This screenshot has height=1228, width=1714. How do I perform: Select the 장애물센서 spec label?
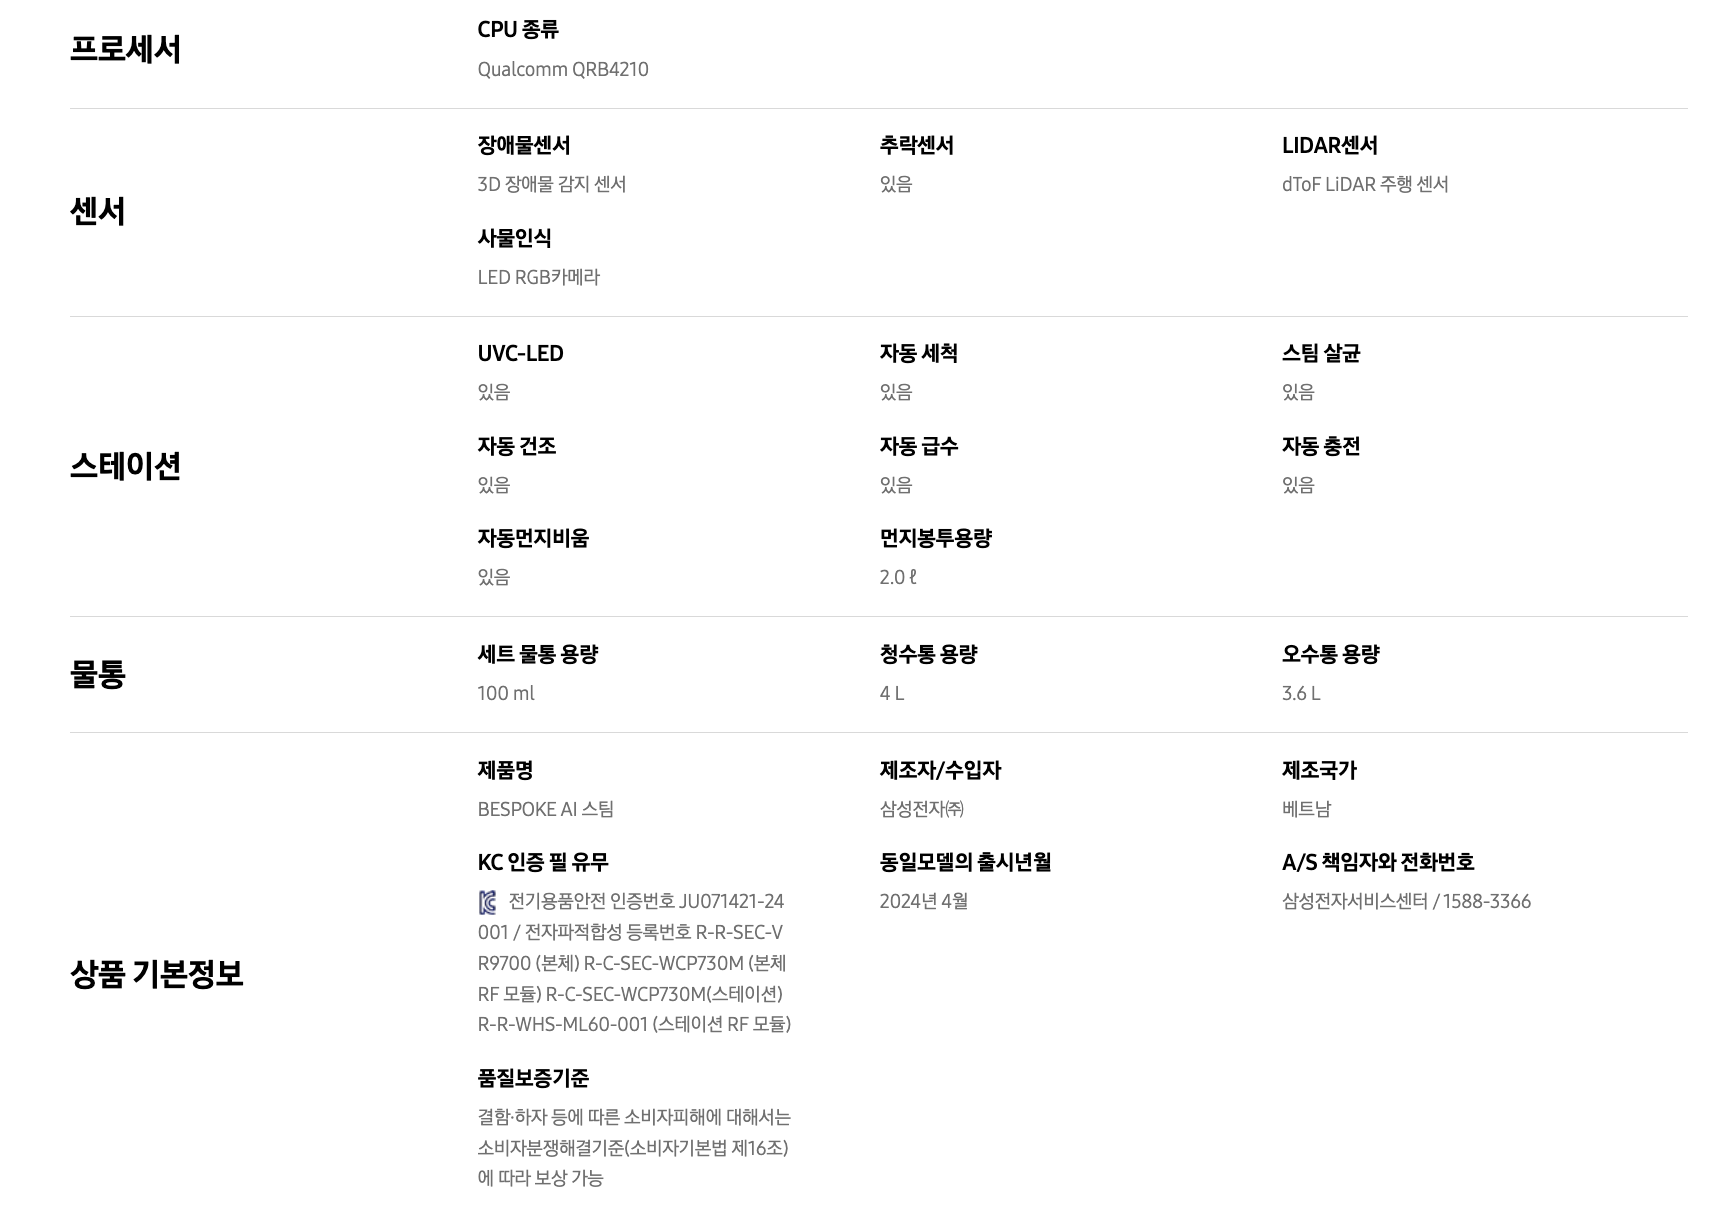pos(523,145)
